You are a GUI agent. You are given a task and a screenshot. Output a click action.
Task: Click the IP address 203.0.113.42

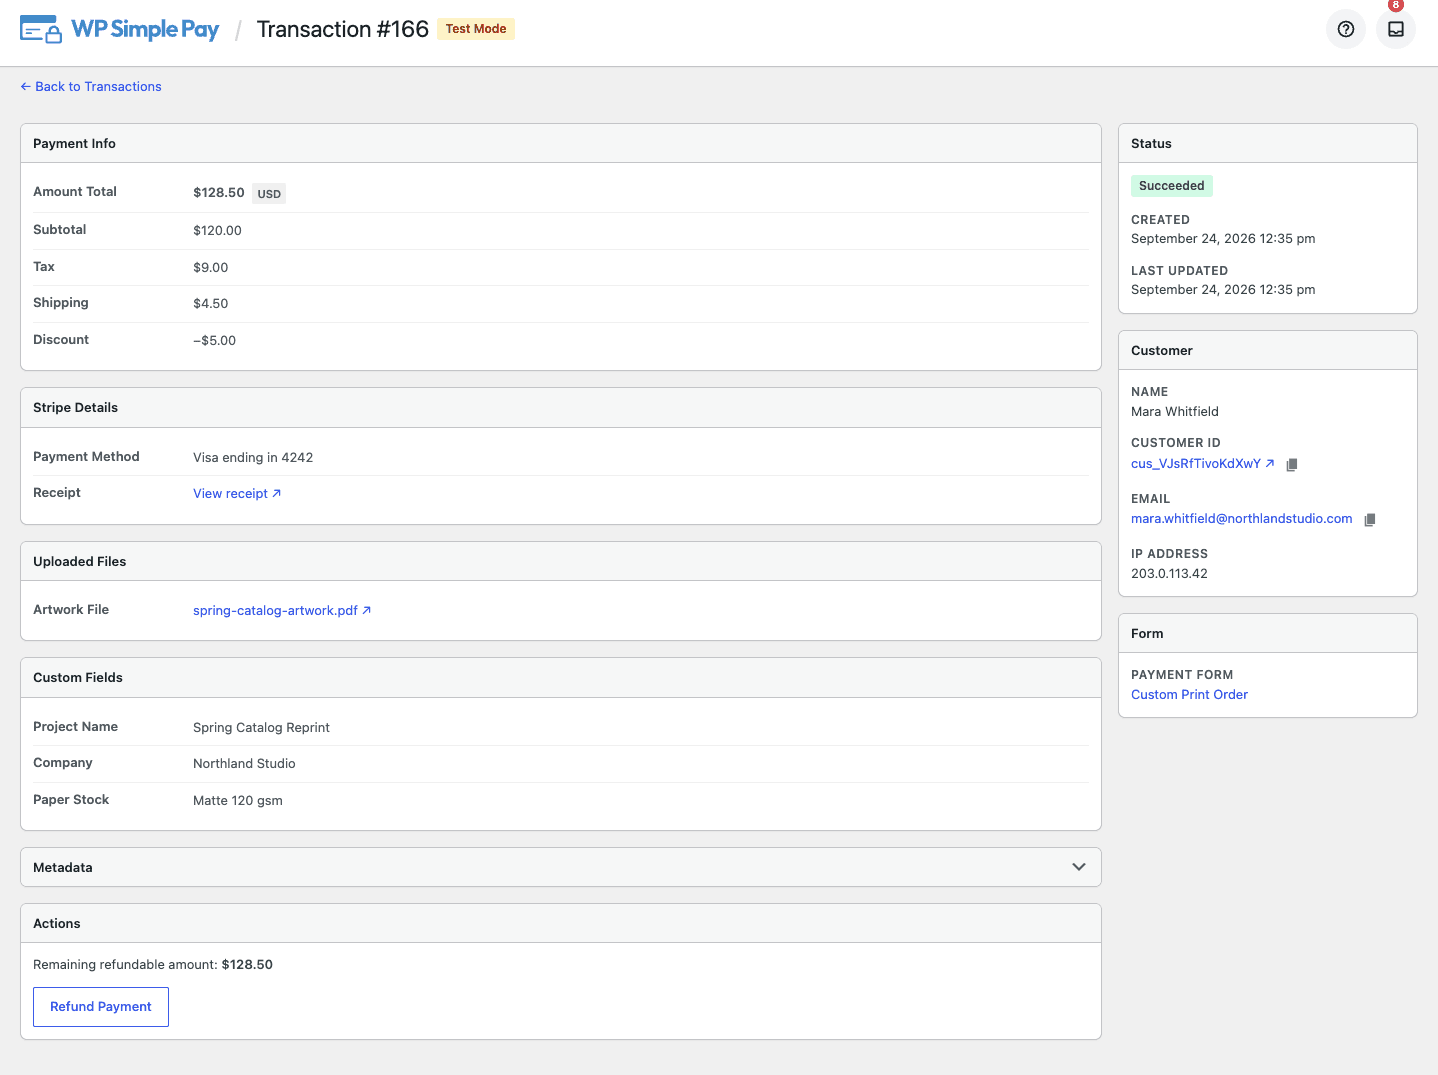(1169, 574)
